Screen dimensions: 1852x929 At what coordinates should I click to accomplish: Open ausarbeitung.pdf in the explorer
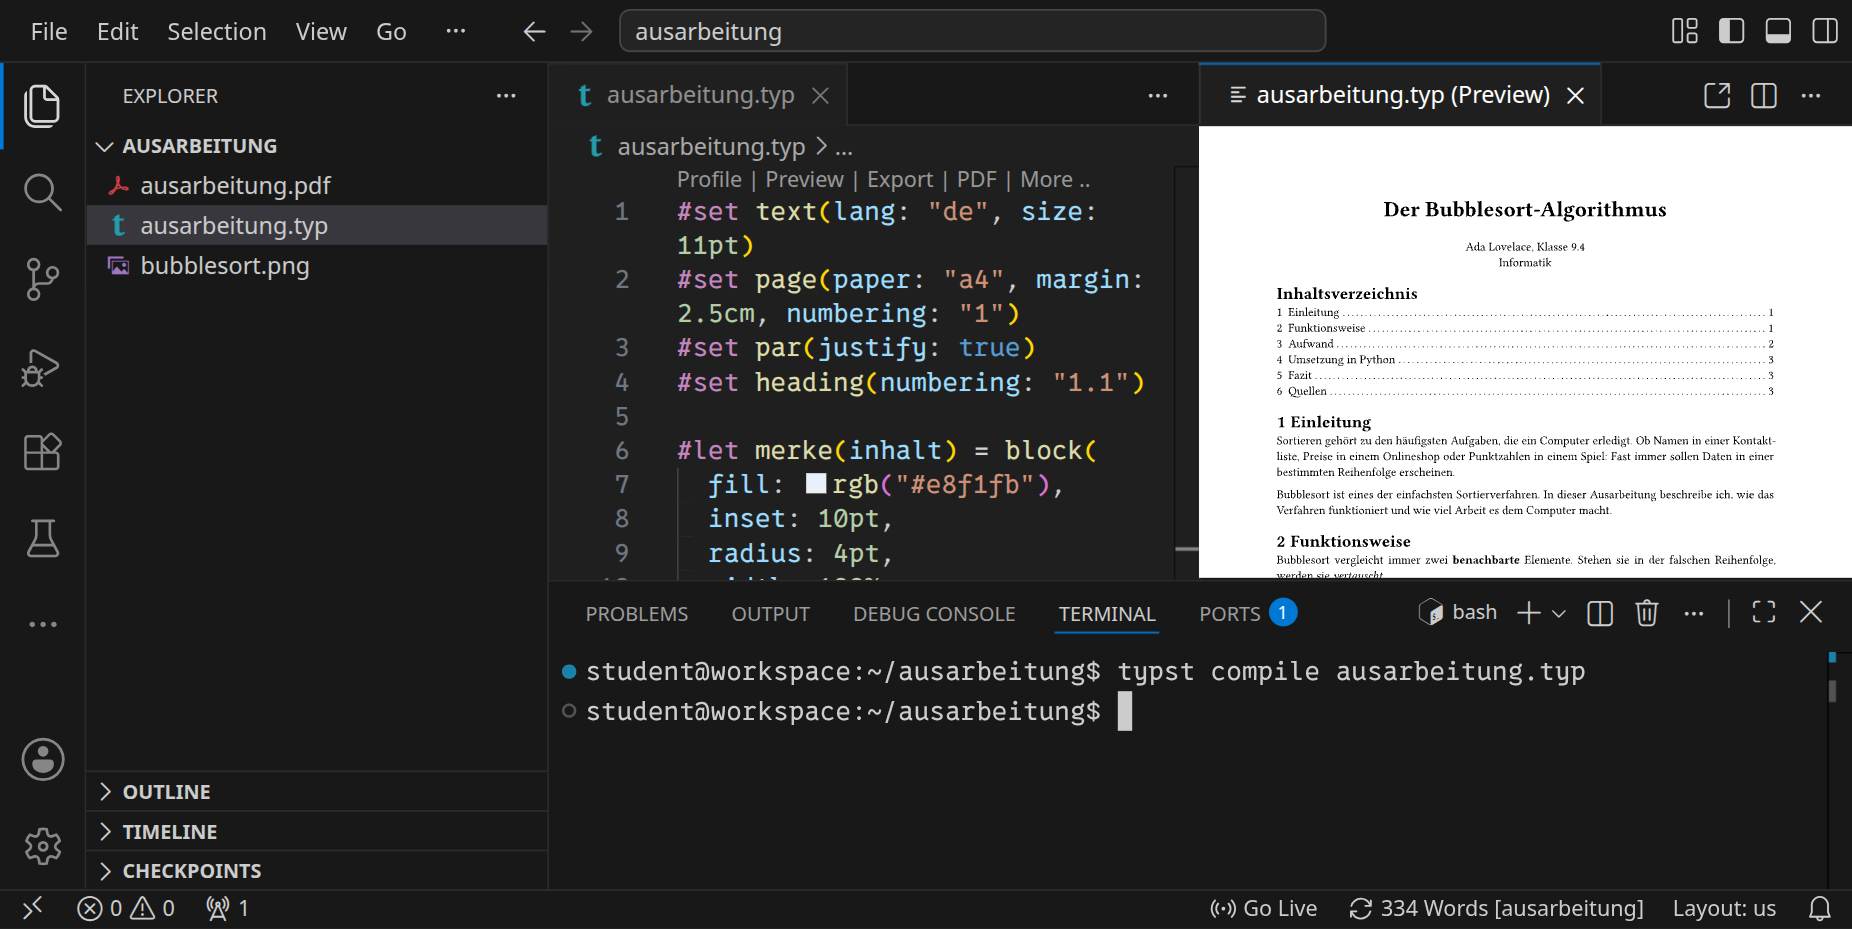click(x=316, y=186)
